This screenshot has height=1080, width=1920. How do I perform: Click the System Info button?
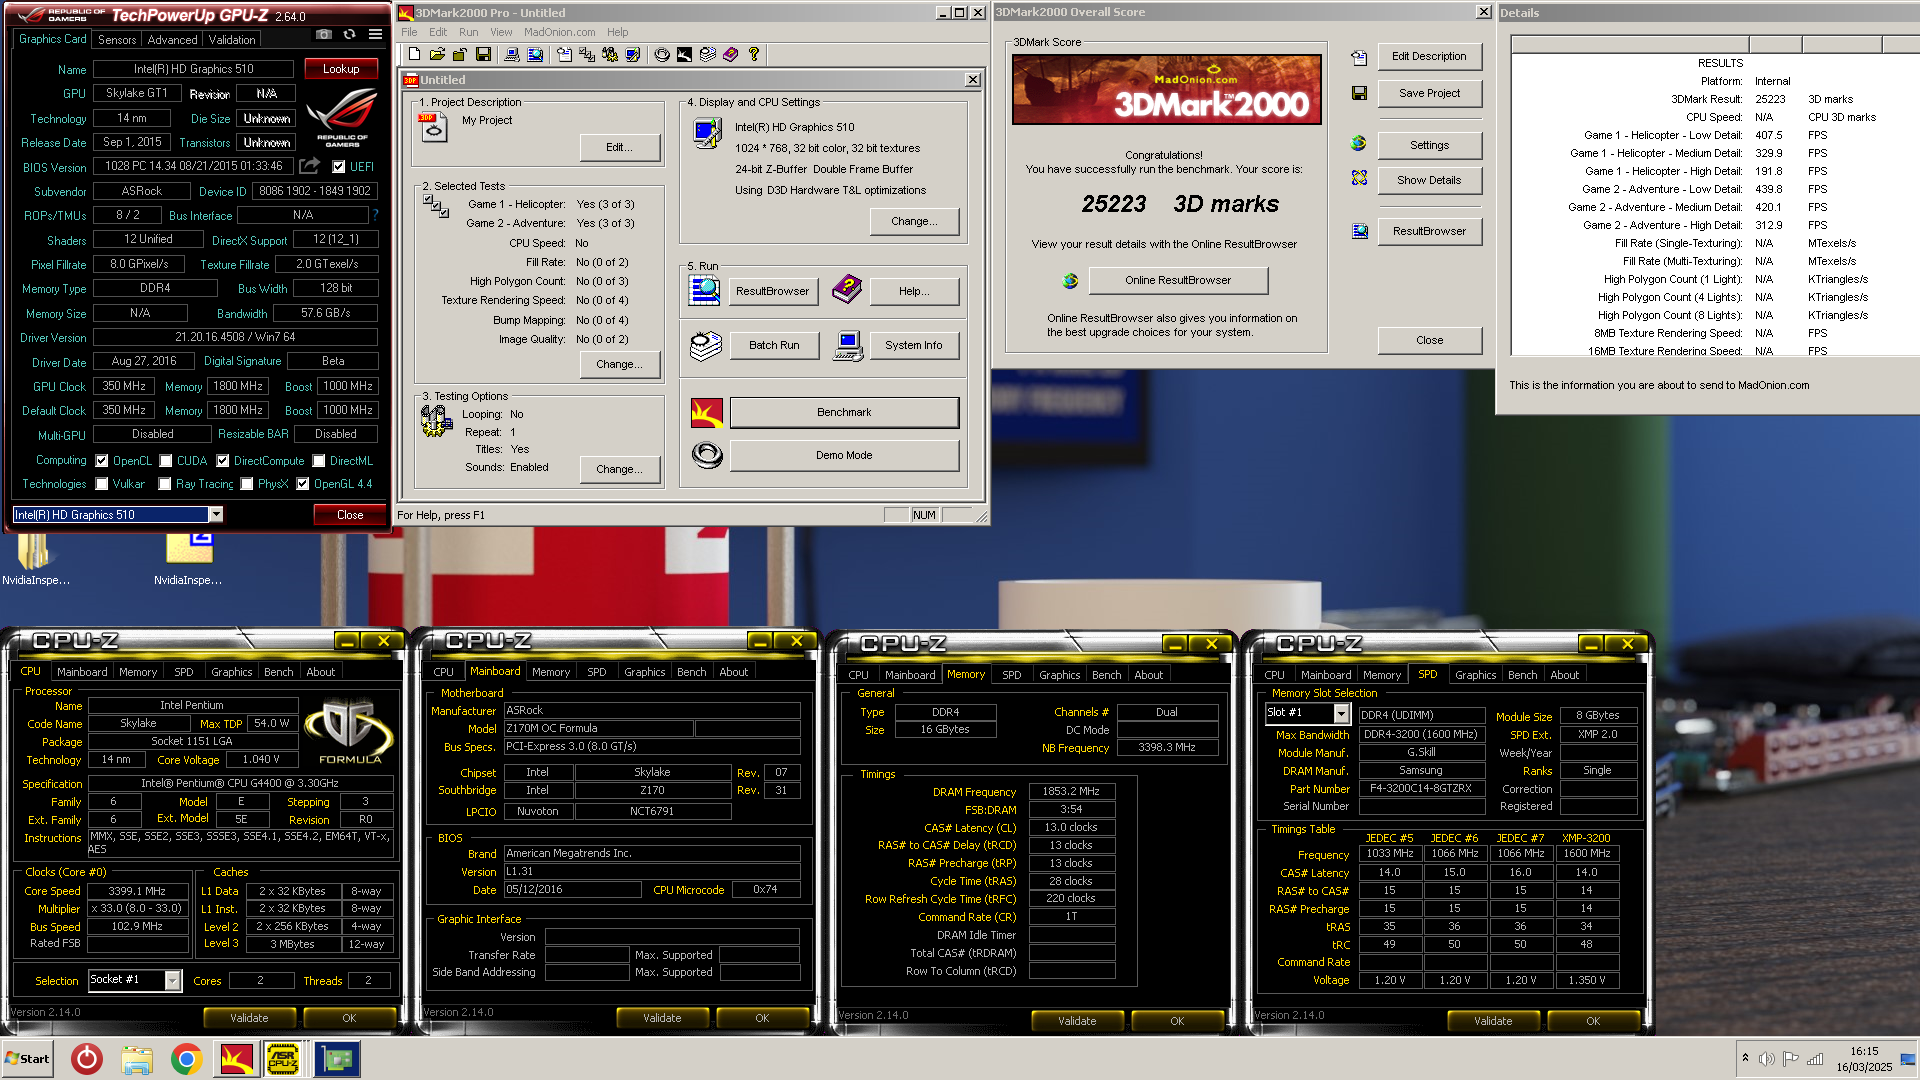coord(913,345)
